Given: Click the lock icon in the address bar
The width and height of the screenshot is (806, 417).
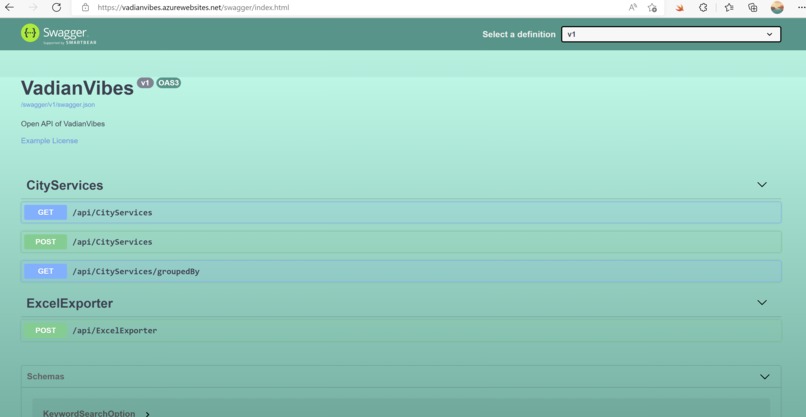Looking at the screenshot, I should pos(85,8).
